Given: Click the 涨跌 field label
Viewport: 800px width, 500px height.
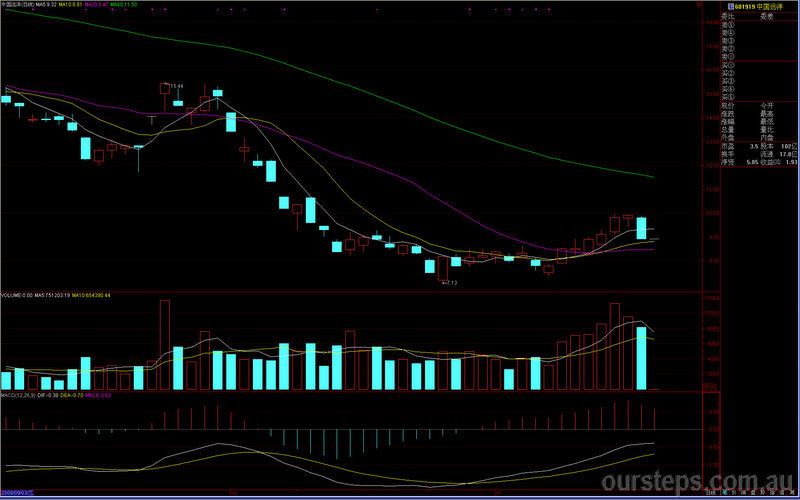Looking at the screenshot, I should (x=728, y=114).
